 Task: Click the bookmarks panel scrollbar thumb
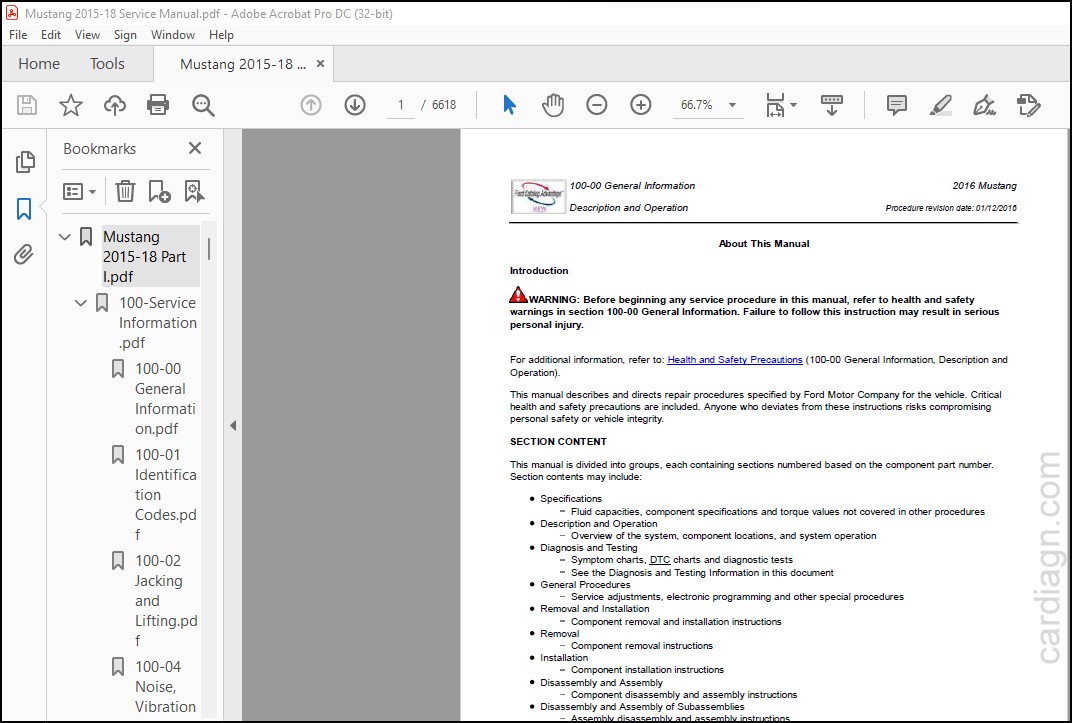(209, 248)
